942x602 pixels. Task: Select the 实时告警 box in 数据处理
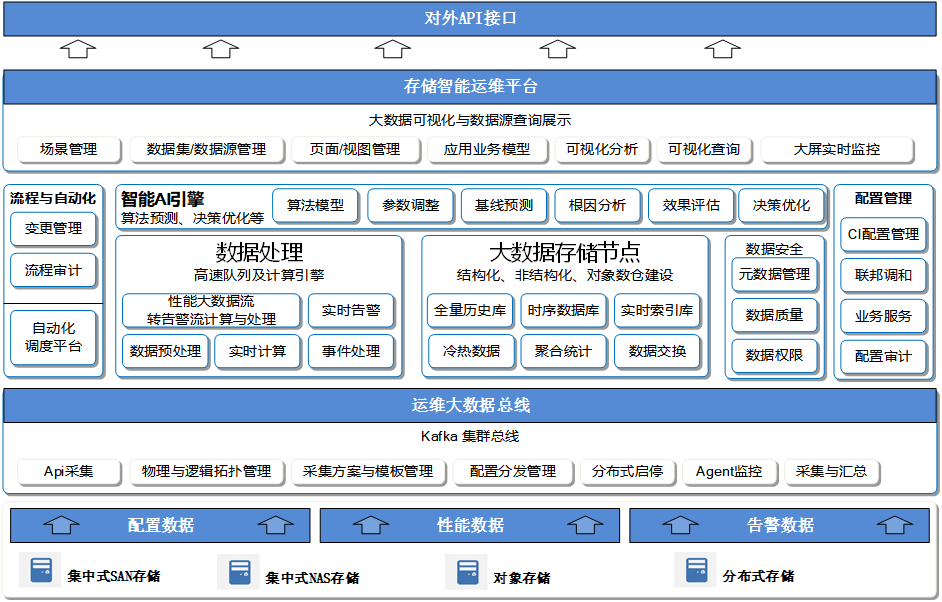coord(350,311)
